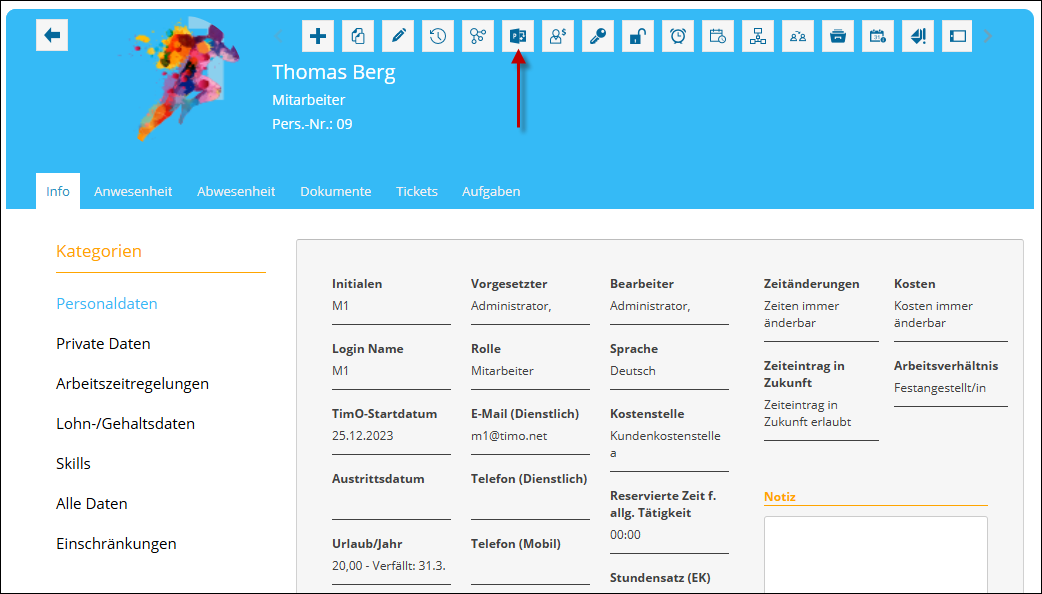This screenshot has width=1042, height=594.
Task: Click the key icon in toolbar
Action: (598, 36)
